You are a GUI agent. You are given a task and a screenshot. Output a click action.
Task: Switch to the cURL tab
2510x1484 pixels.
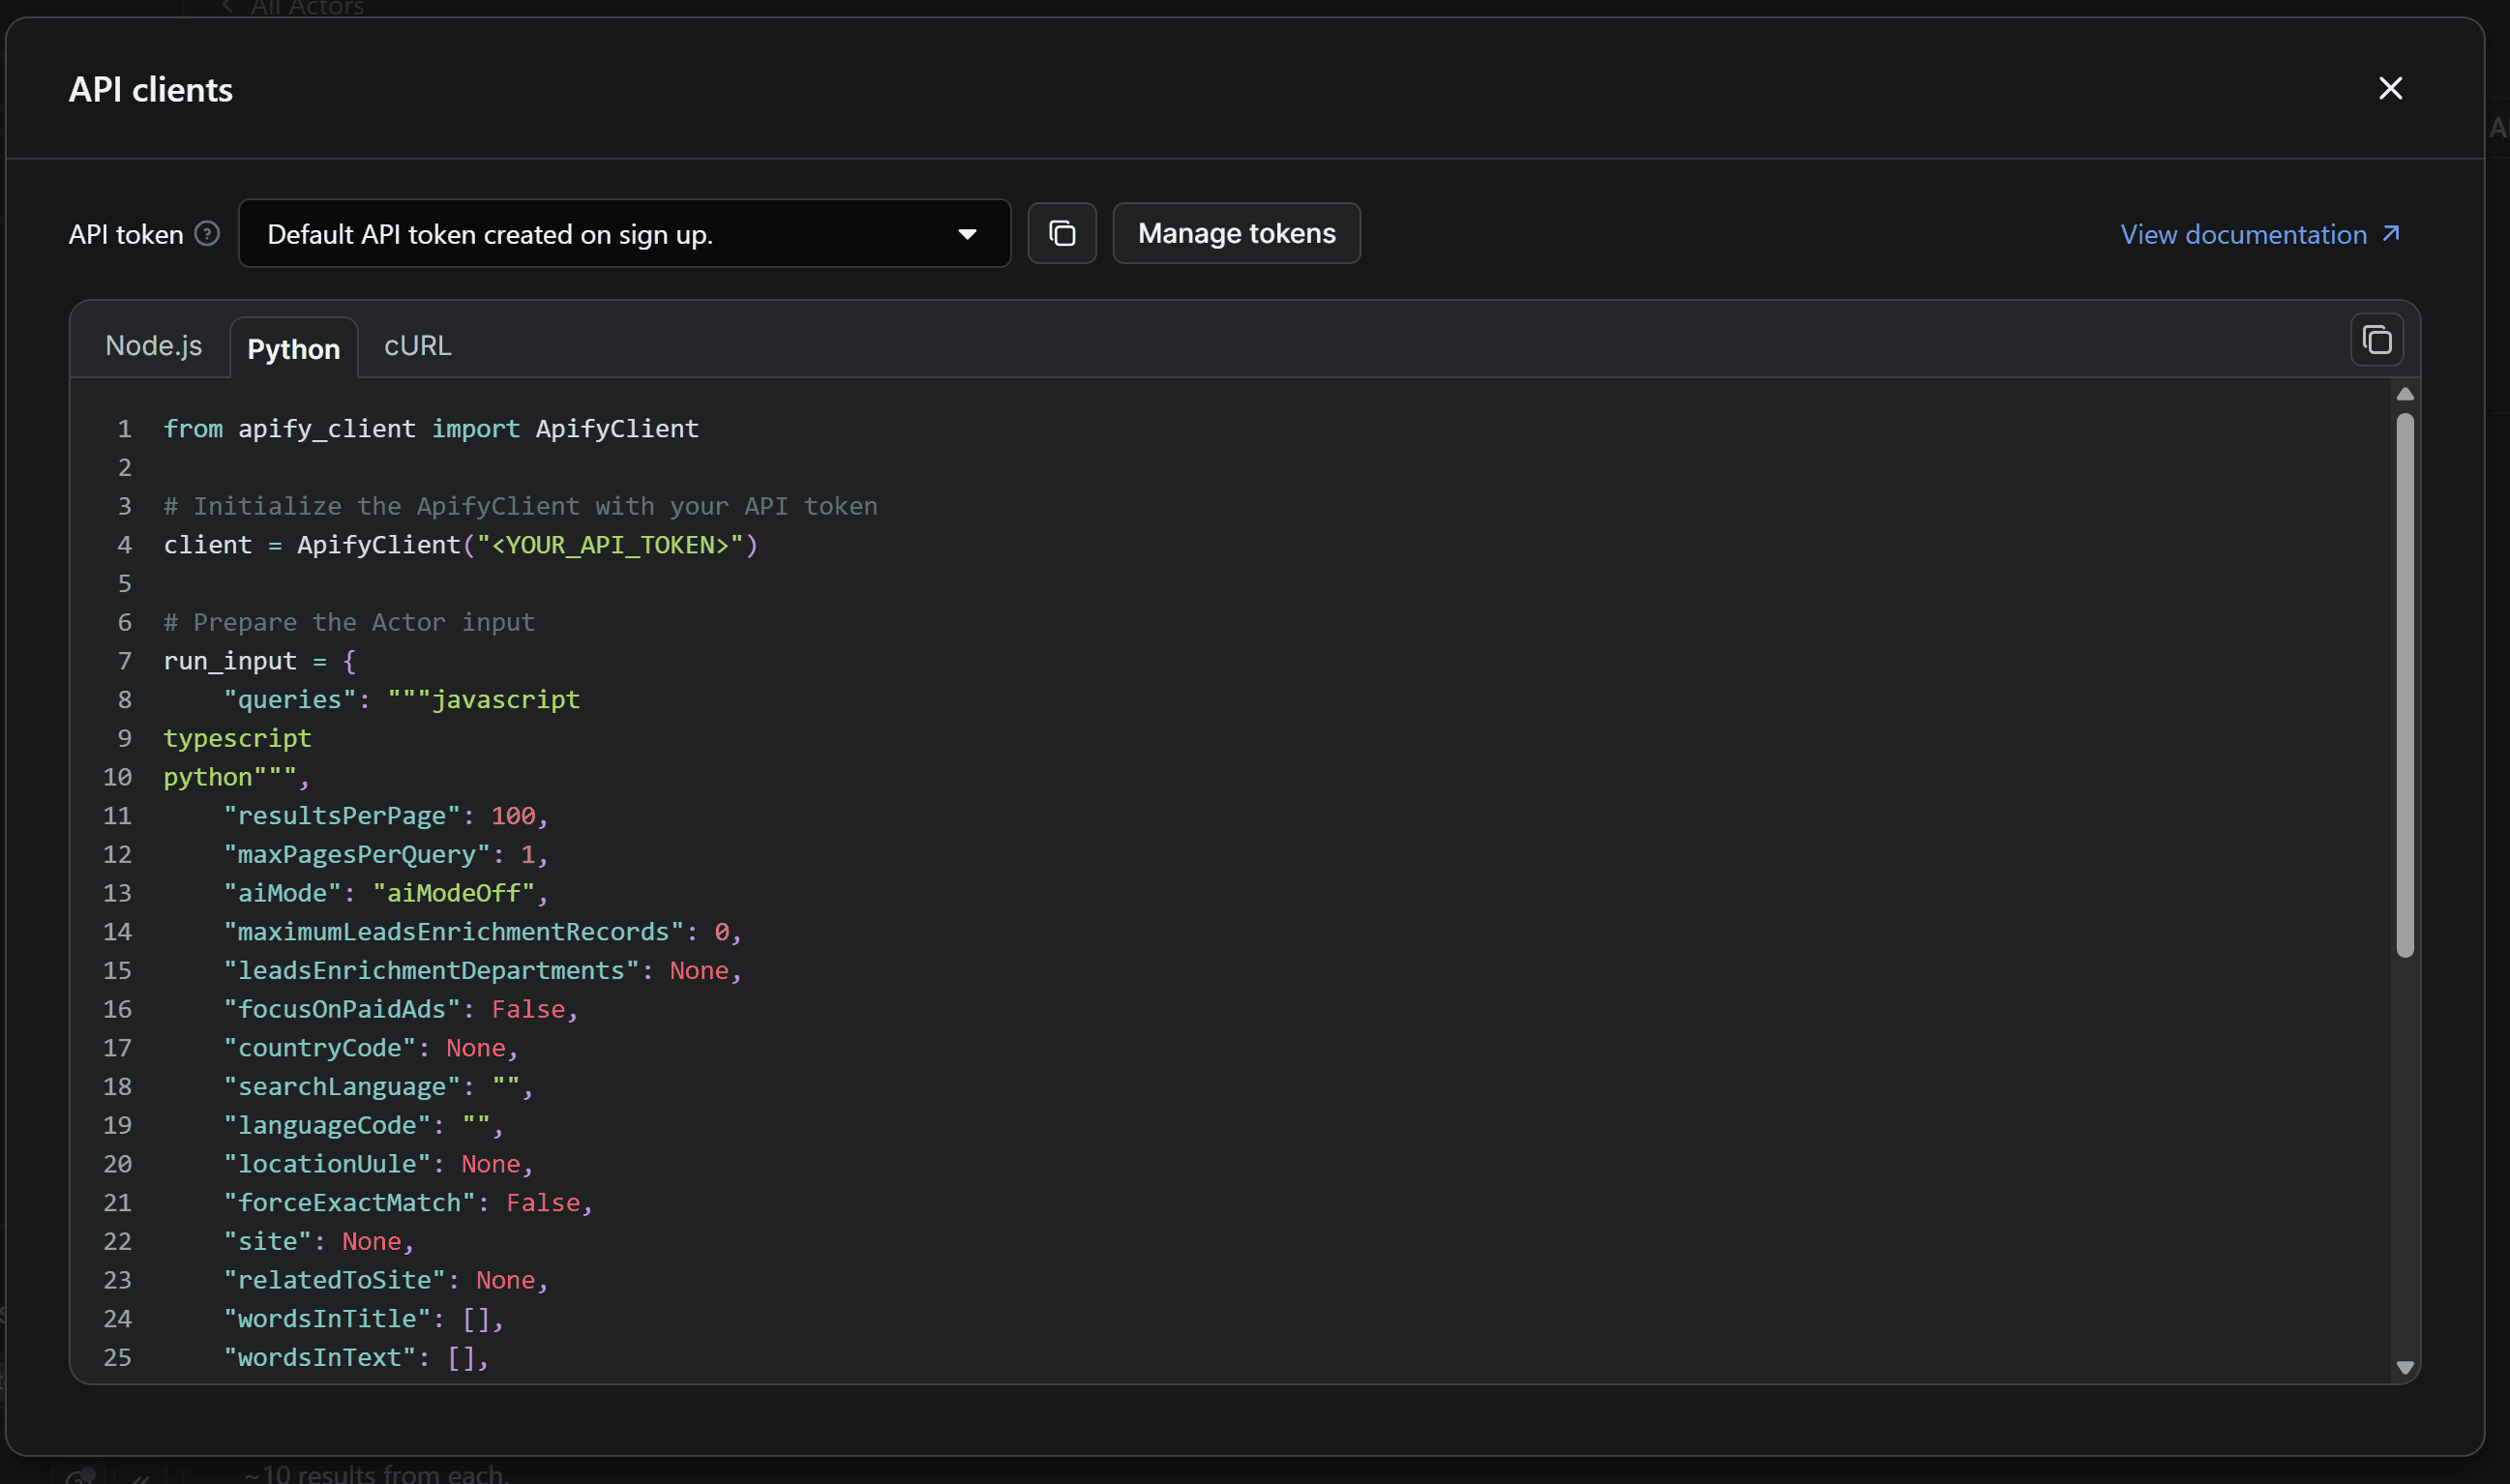tap(416, 345)
